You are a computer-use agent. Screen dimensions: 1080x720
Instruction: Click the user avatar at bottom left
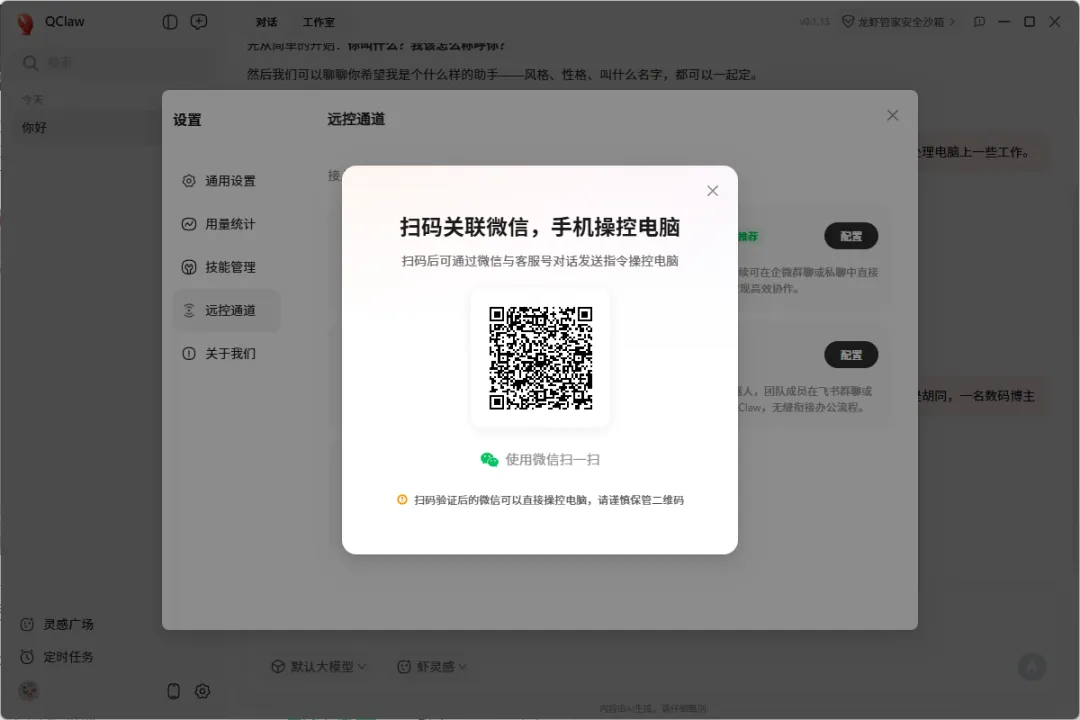click(x=28, y=691)
